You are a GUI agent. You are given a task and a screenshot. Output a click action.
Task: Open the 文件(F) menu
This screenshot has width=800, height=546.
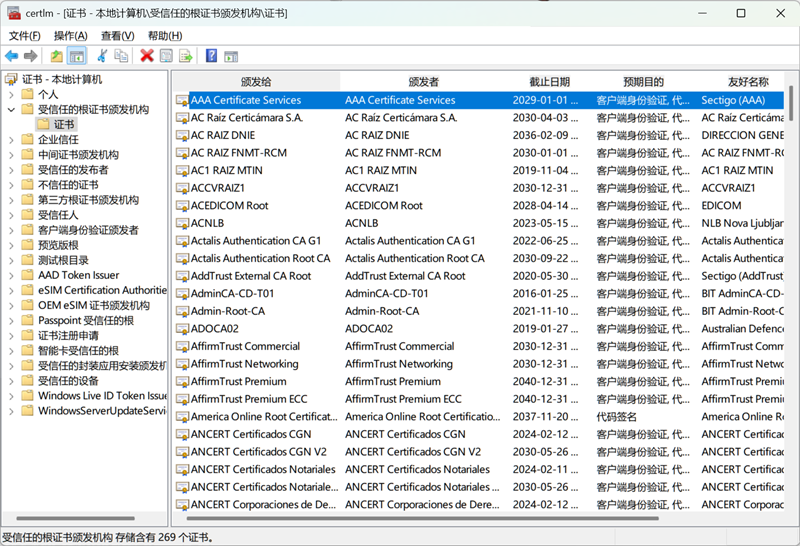[24, 36]
